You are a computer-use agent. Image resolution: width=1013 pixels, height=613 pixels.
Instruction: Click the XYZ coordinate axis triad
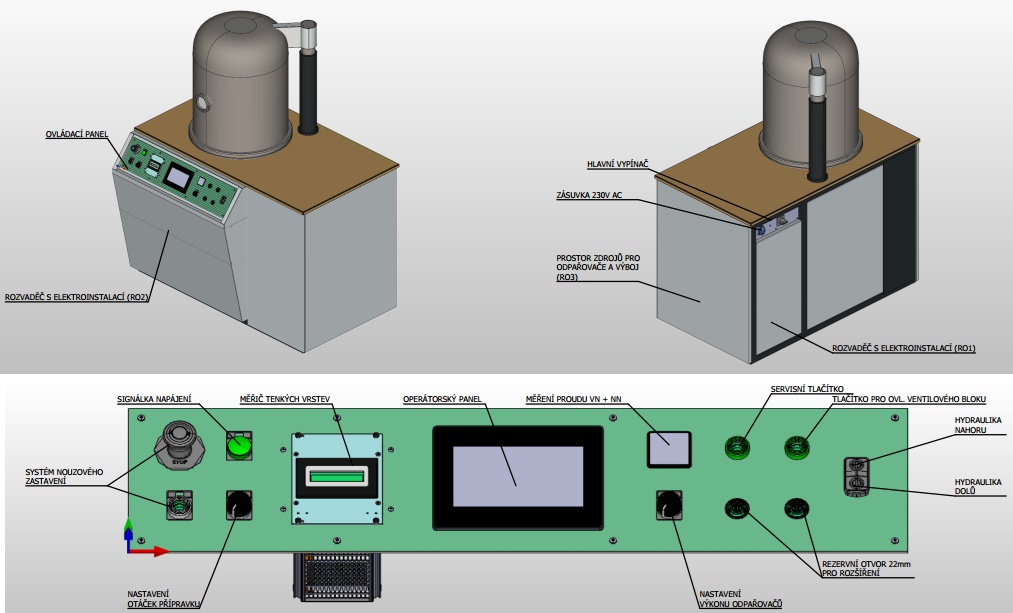(135, 539)
